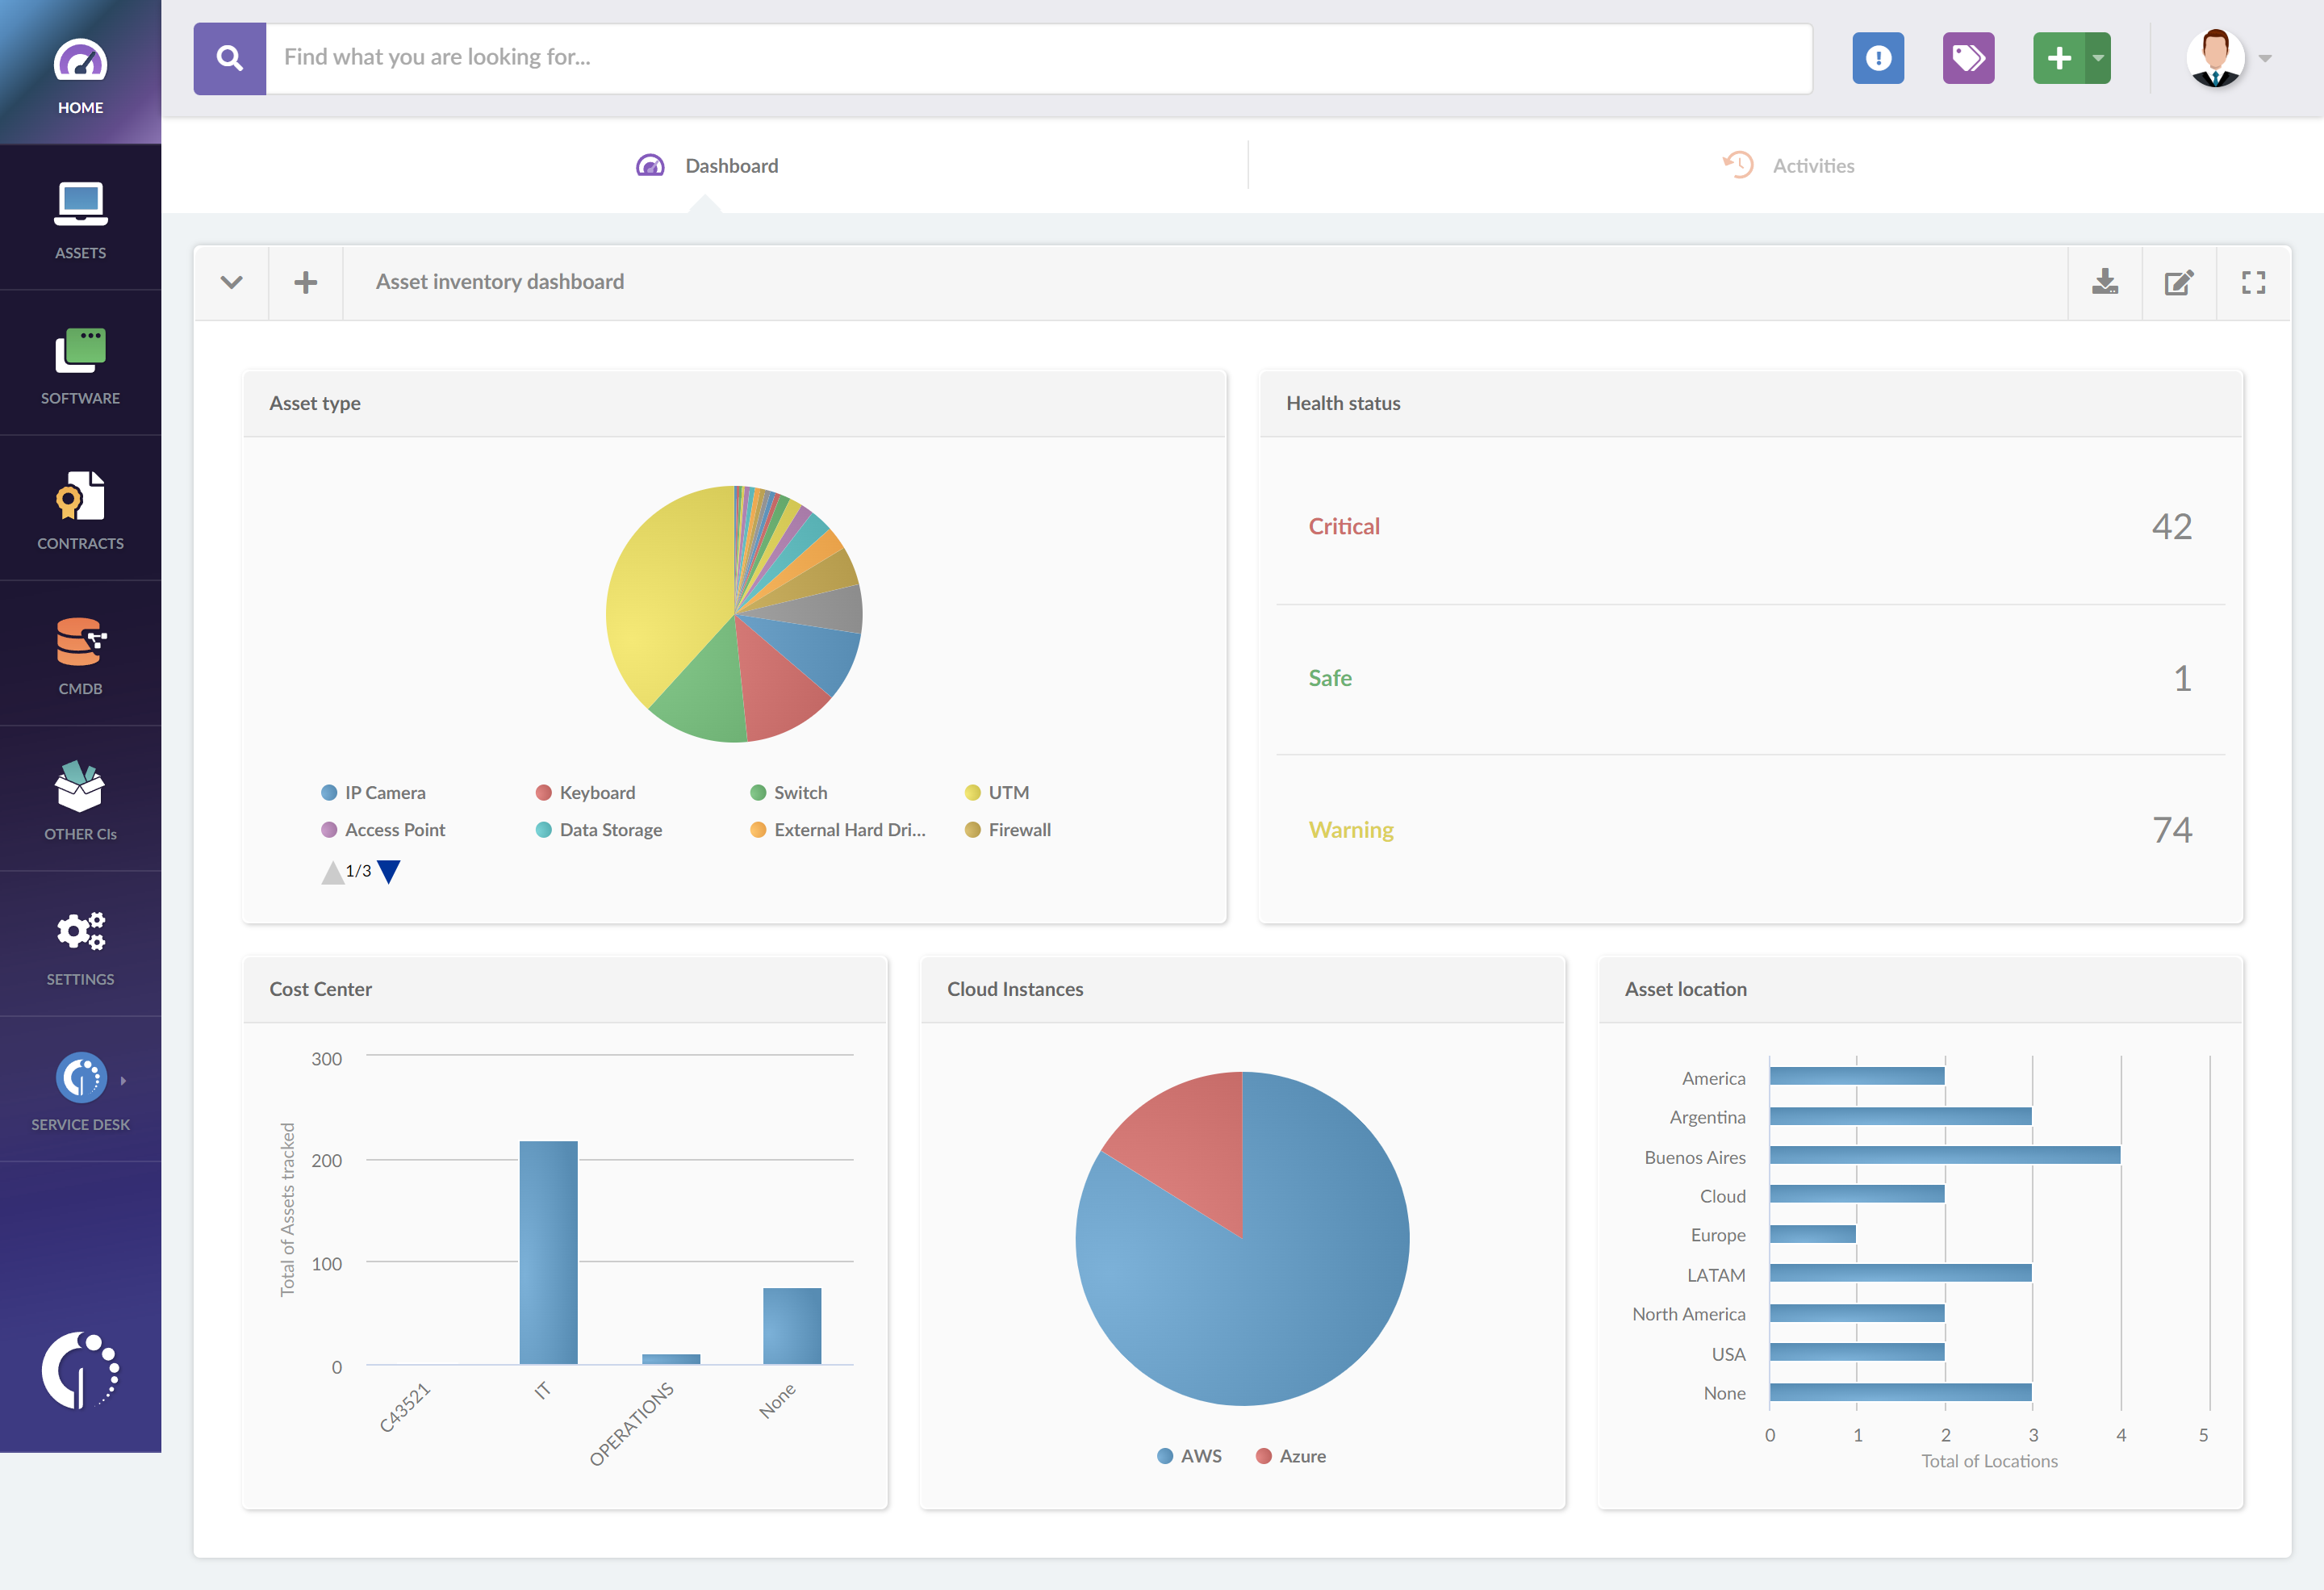The height and width of the screenshot is (1590, 2324).
Task: Switch to the Dashboard tab
Action: click(729, 165)
